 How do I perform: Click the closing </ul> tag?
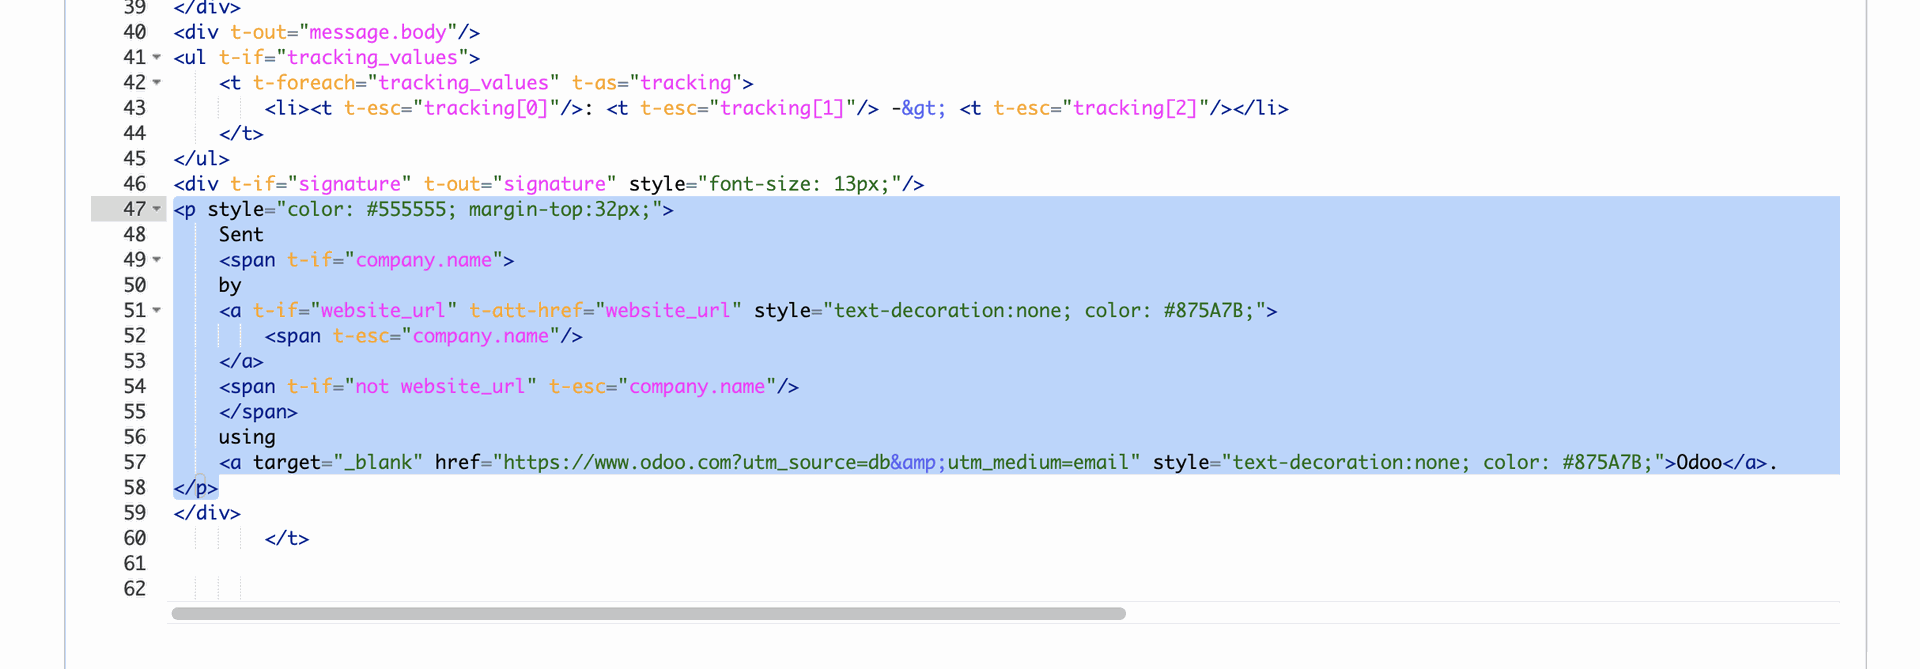[x=202, y=159]
